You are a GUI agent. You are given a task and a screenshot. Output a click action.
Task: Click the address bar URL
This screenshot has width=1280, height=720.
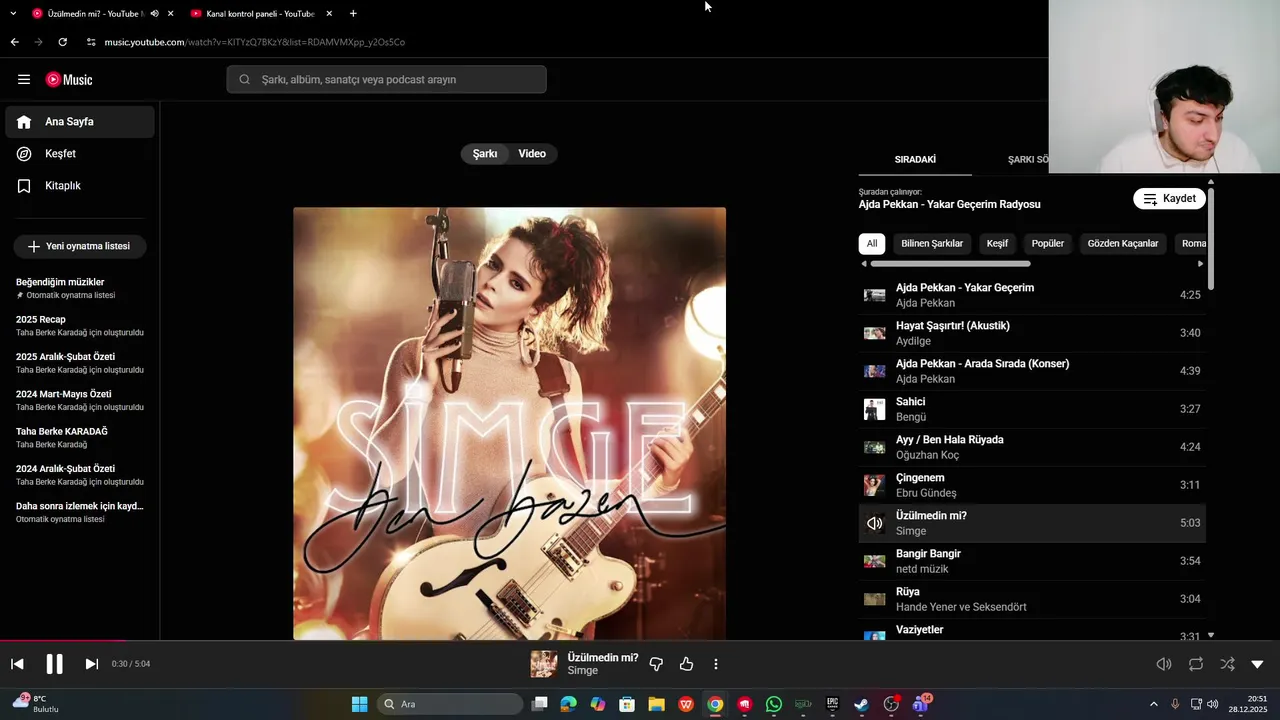[255, 42]
